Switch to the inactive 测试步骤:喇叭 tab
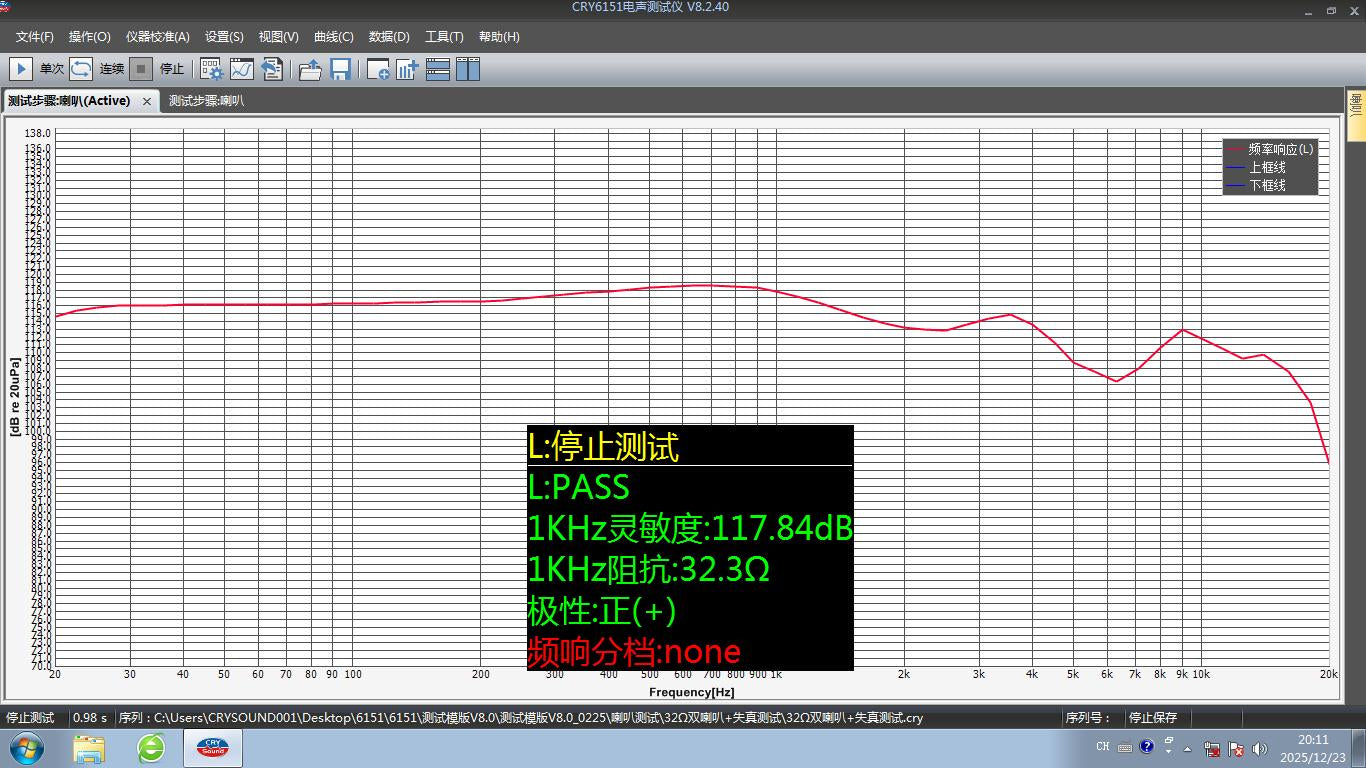 (x=206, y=101)
